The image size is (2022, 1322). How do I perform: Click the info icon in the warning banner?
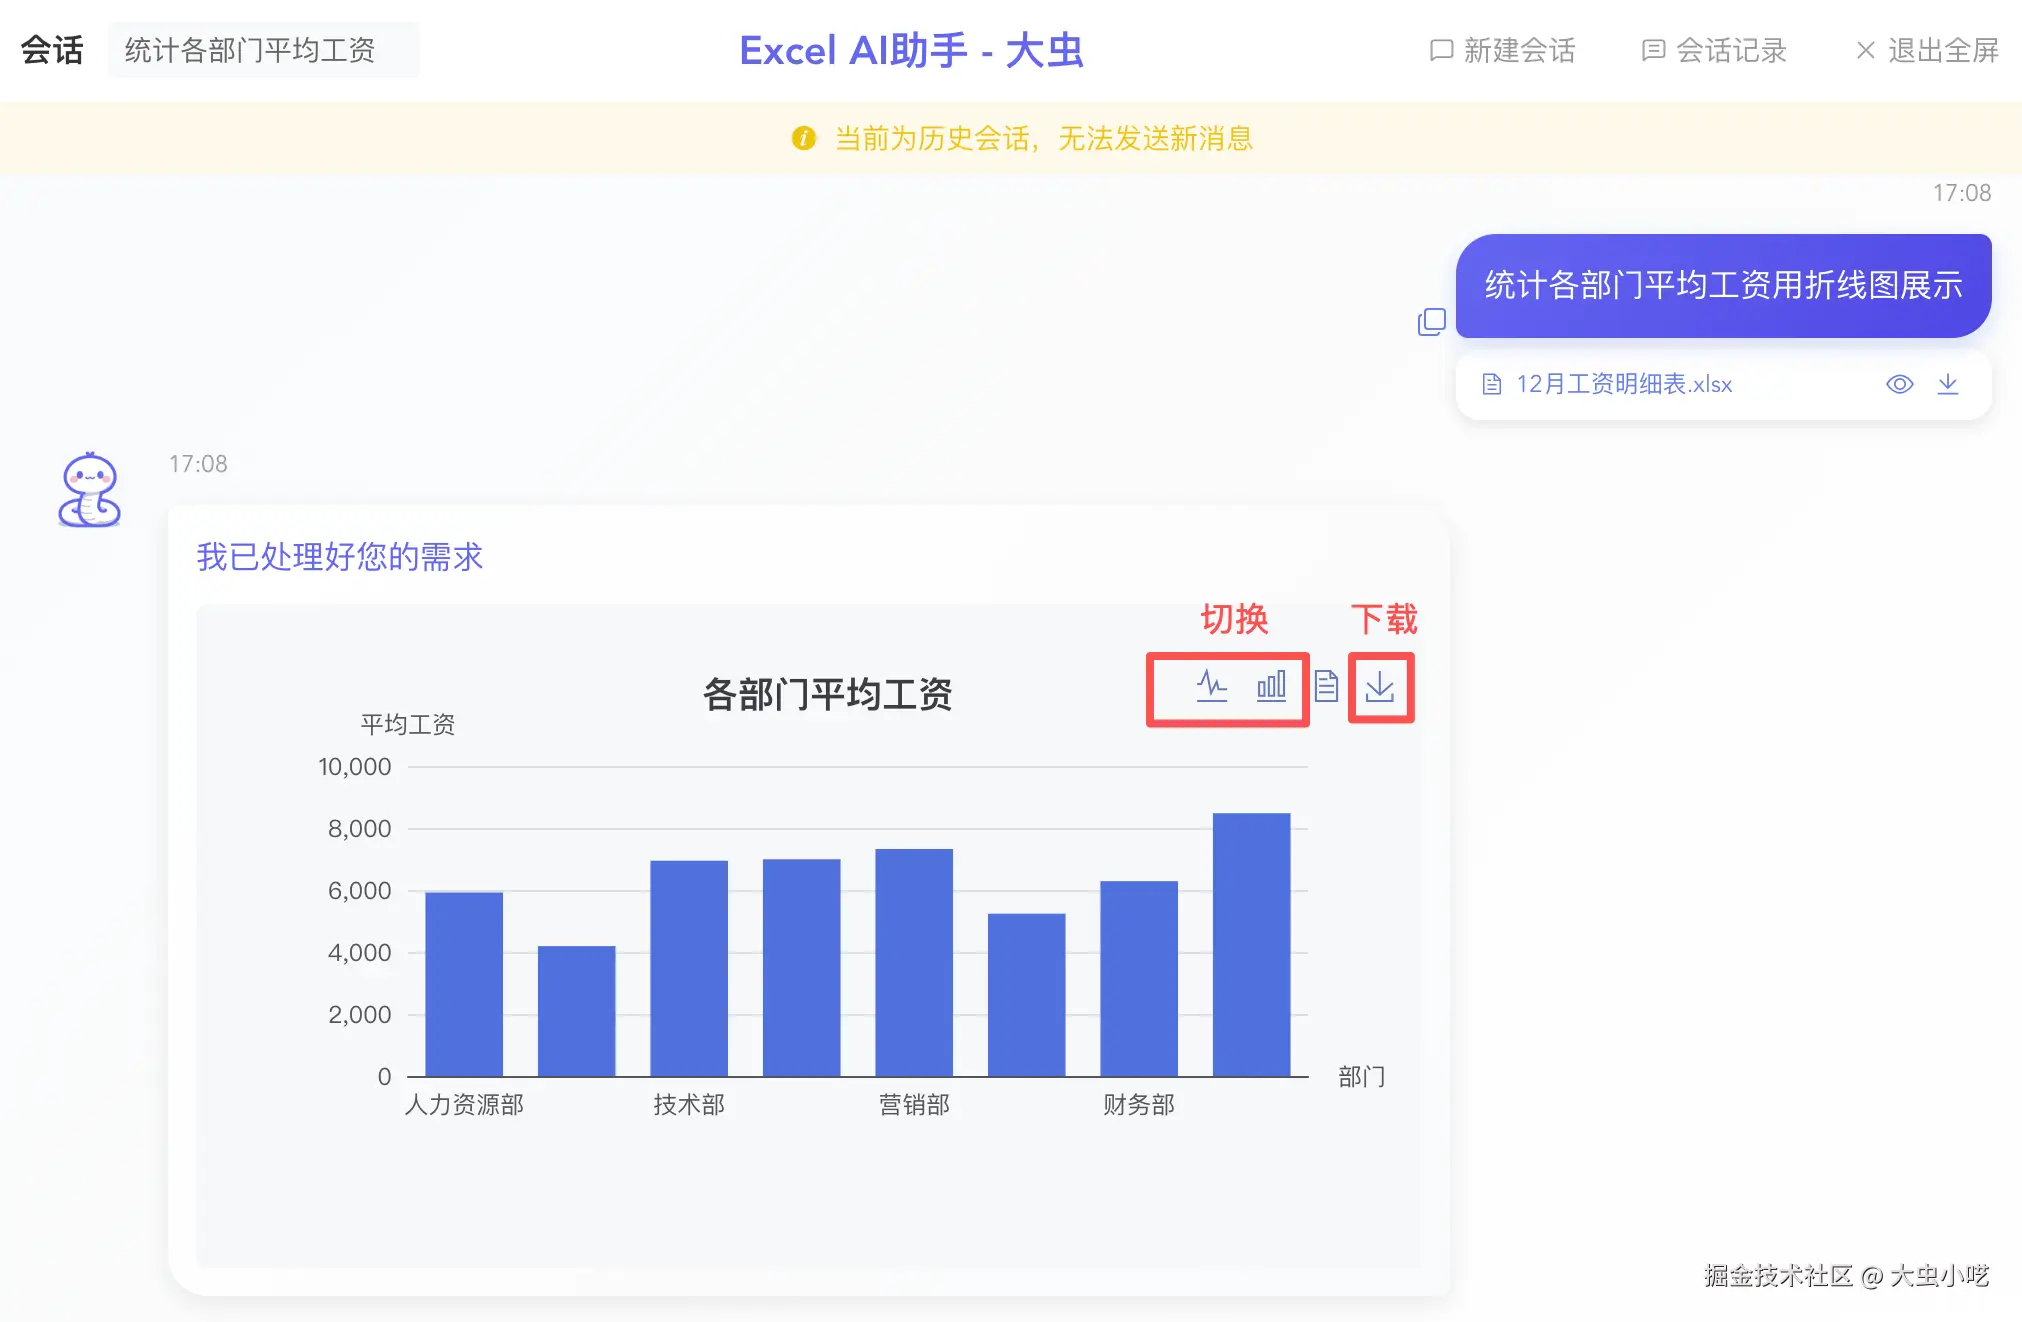click(804, 139)
